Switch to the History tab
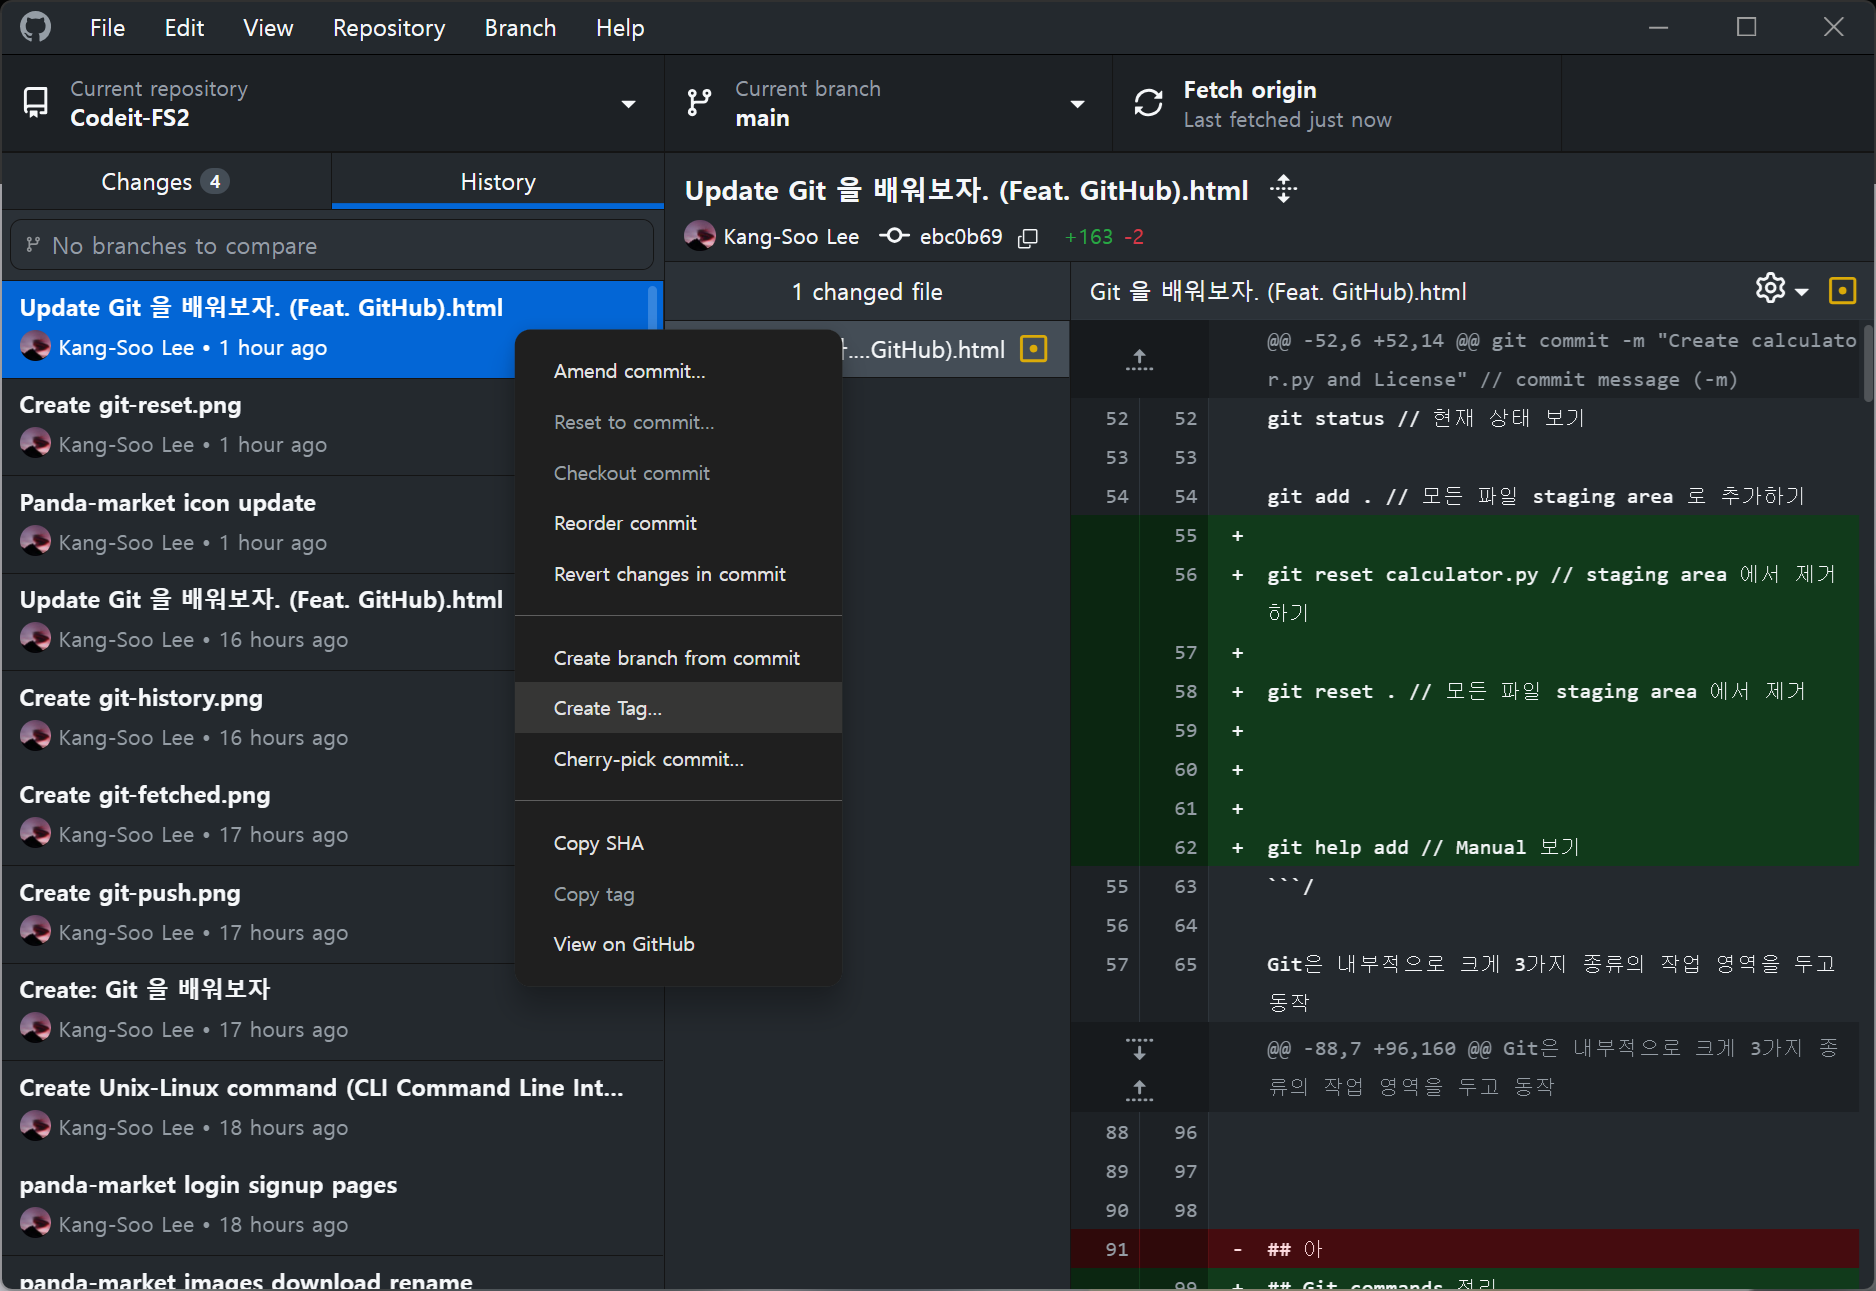 point(498,182)
